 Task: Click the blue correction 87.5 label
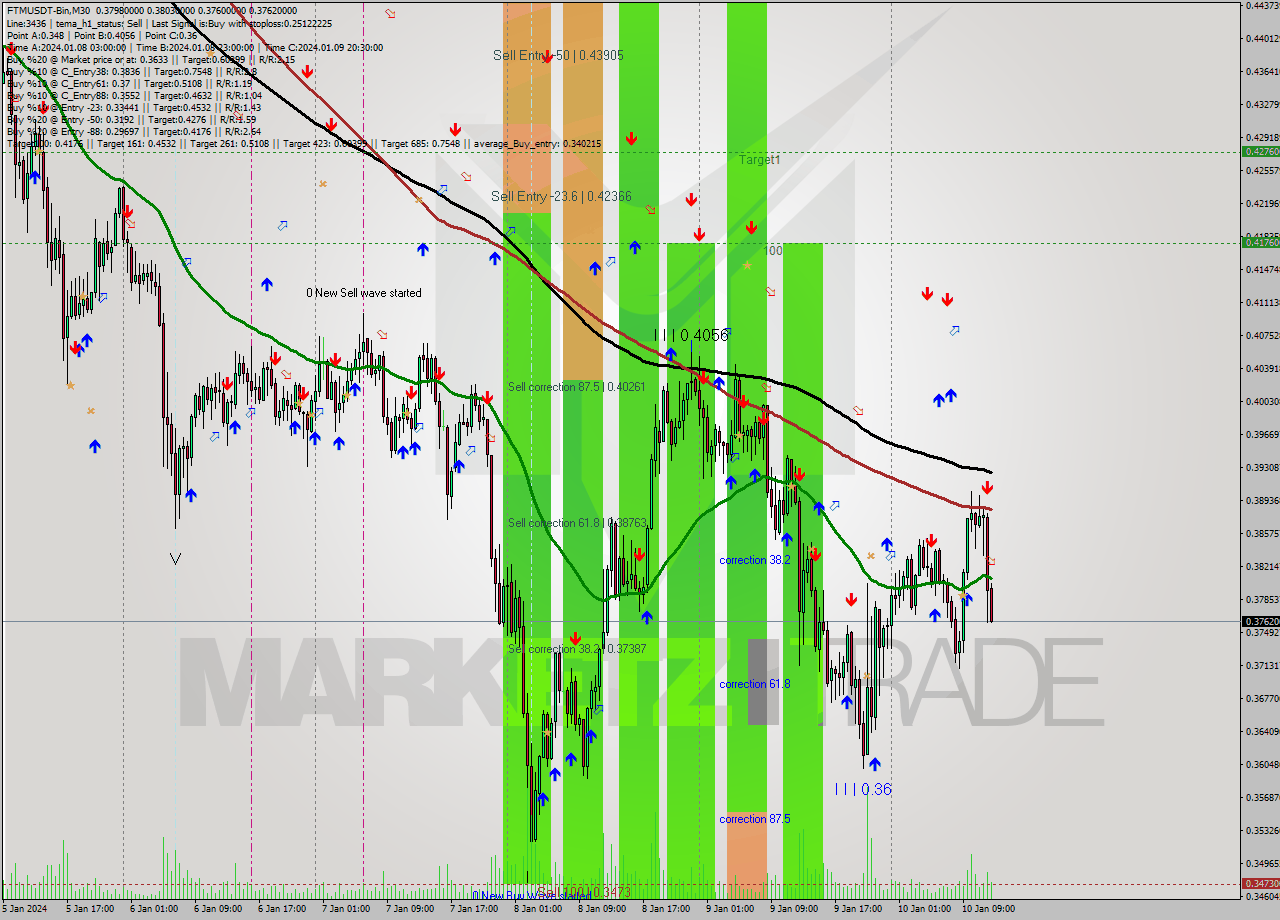tap(755, 818)
